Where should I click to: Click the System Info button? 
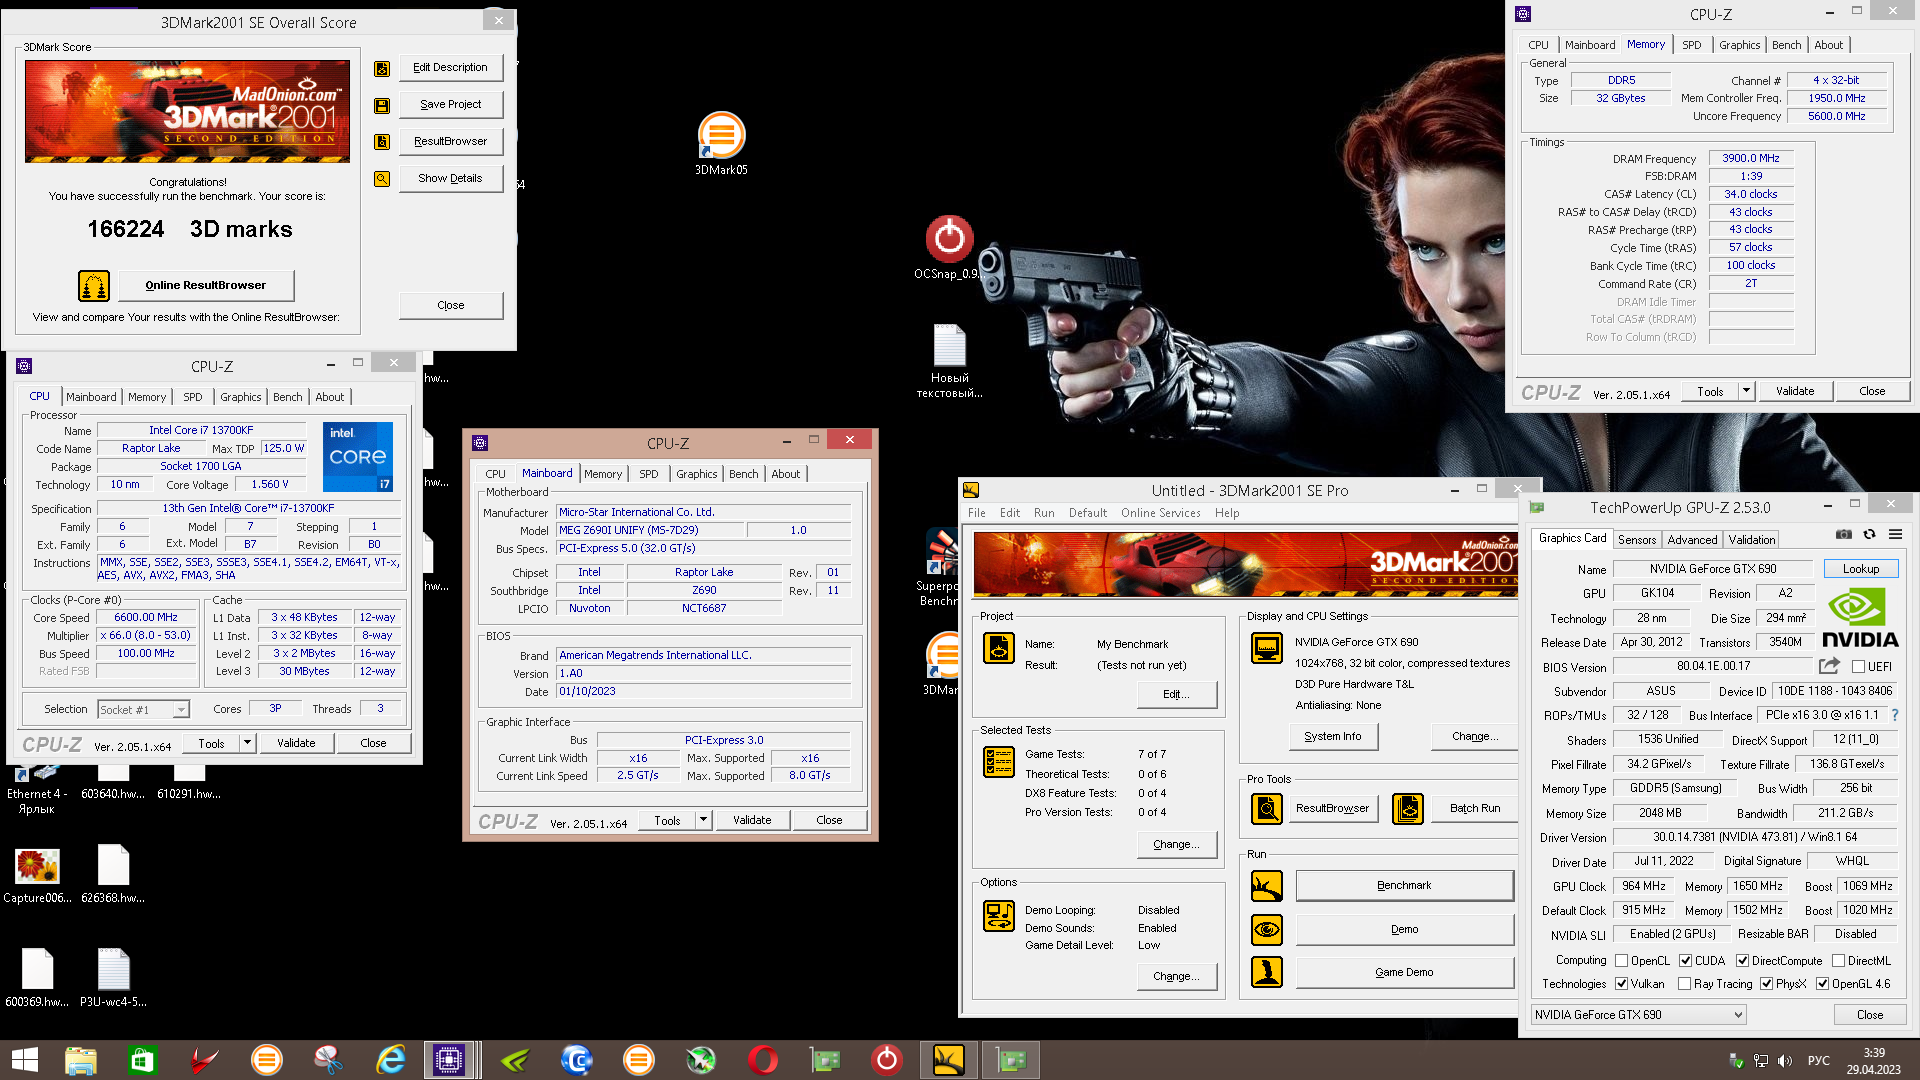click(1332, 736)
